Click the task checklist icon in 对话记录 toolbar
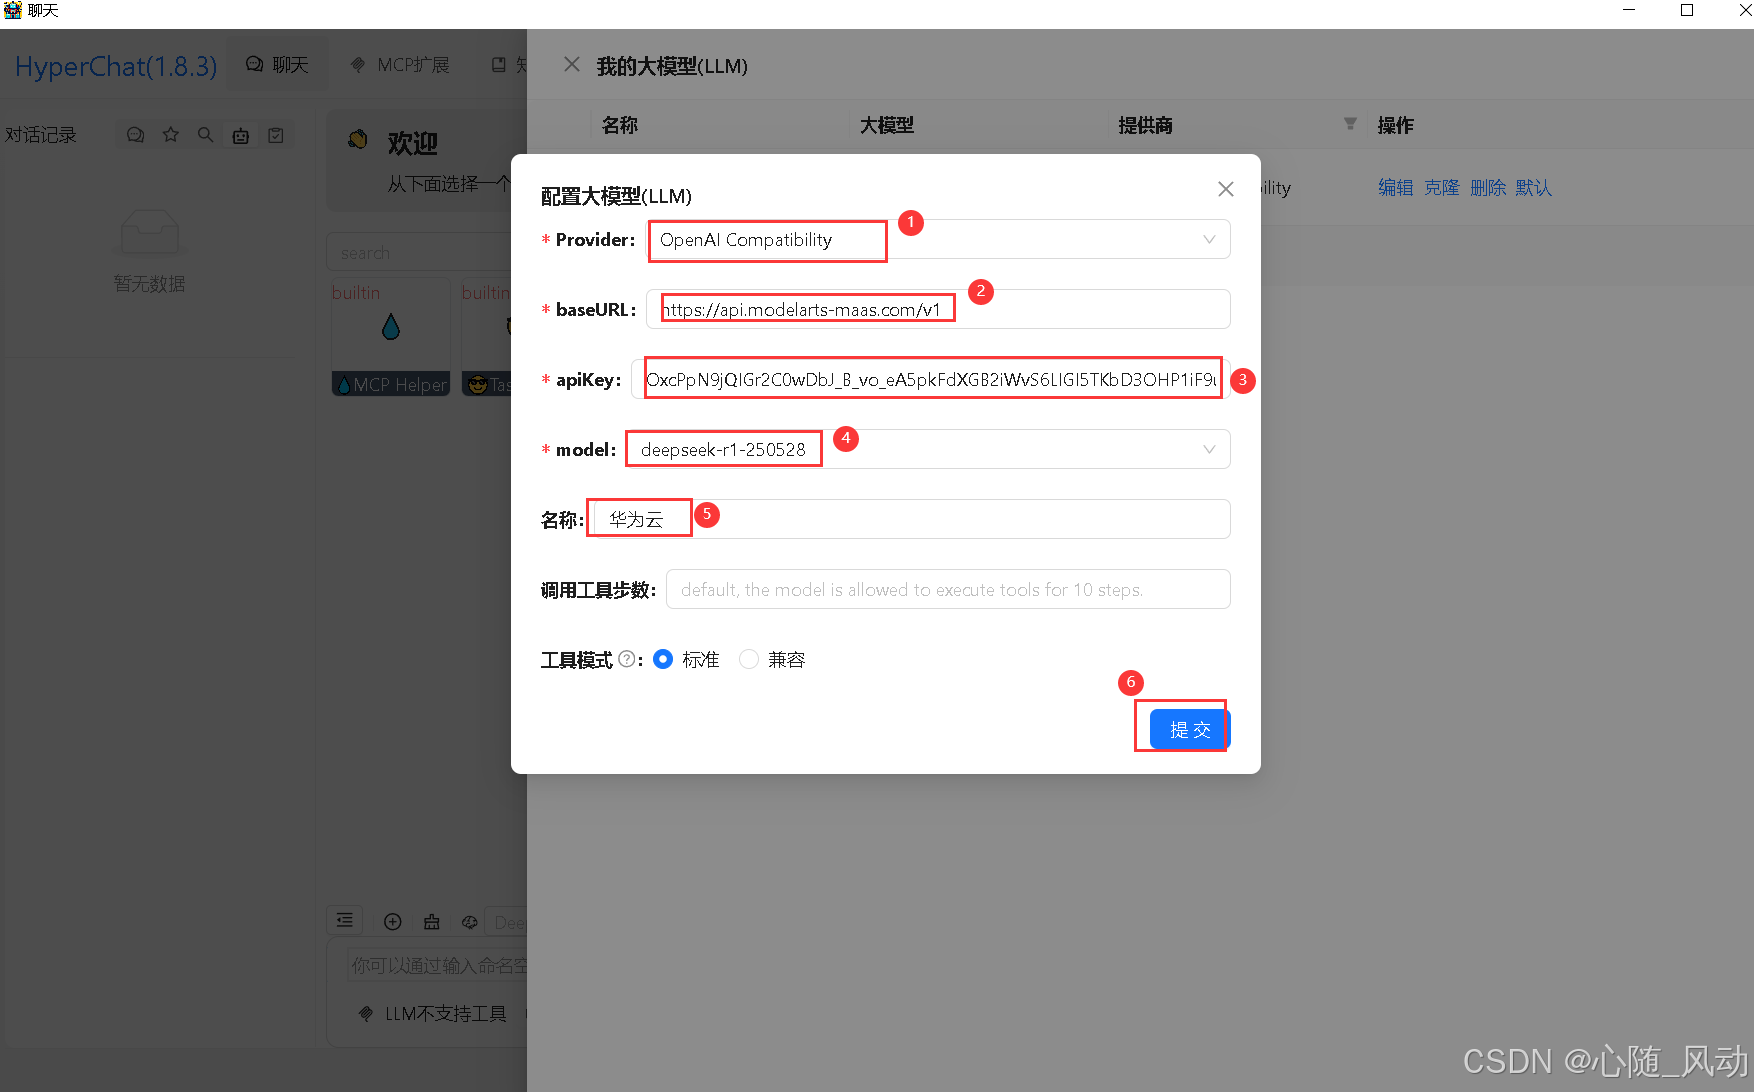Viewport: 1754px width, 1092px height. tap(276, 135)
